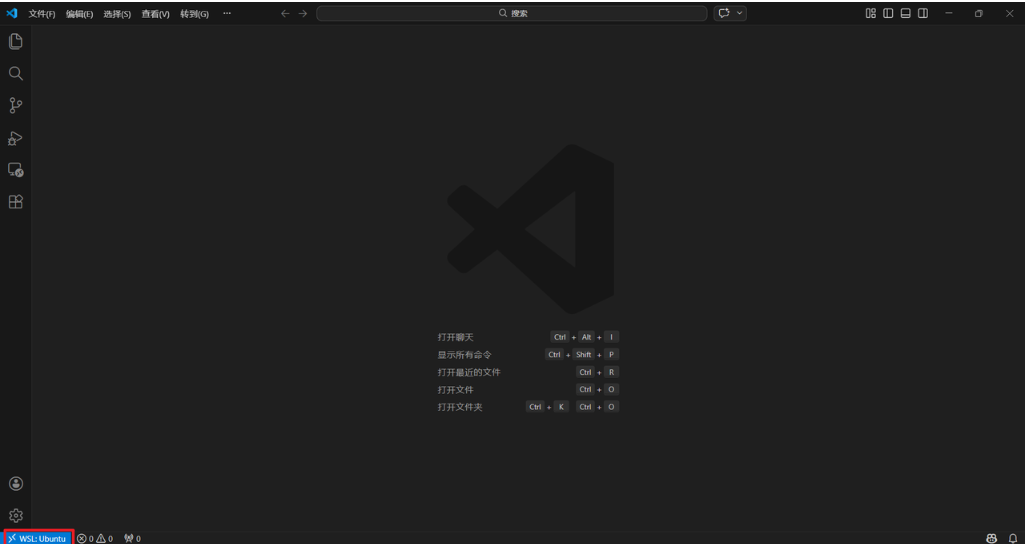This screenshot has height=544, width=1026.
Task: Click the WSL: Ubuntu remote indicator
Action: click(38, 538)
